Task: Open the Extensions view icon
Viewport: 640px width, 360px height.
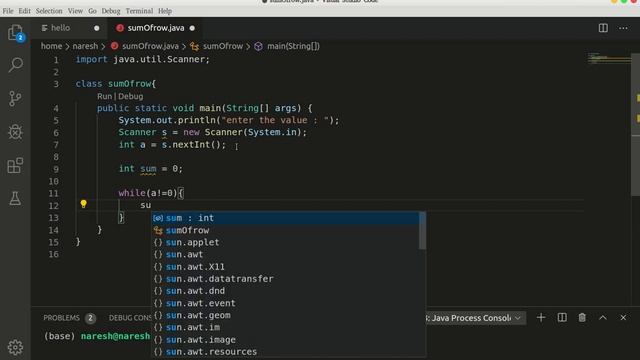Action: pos(15,165)
